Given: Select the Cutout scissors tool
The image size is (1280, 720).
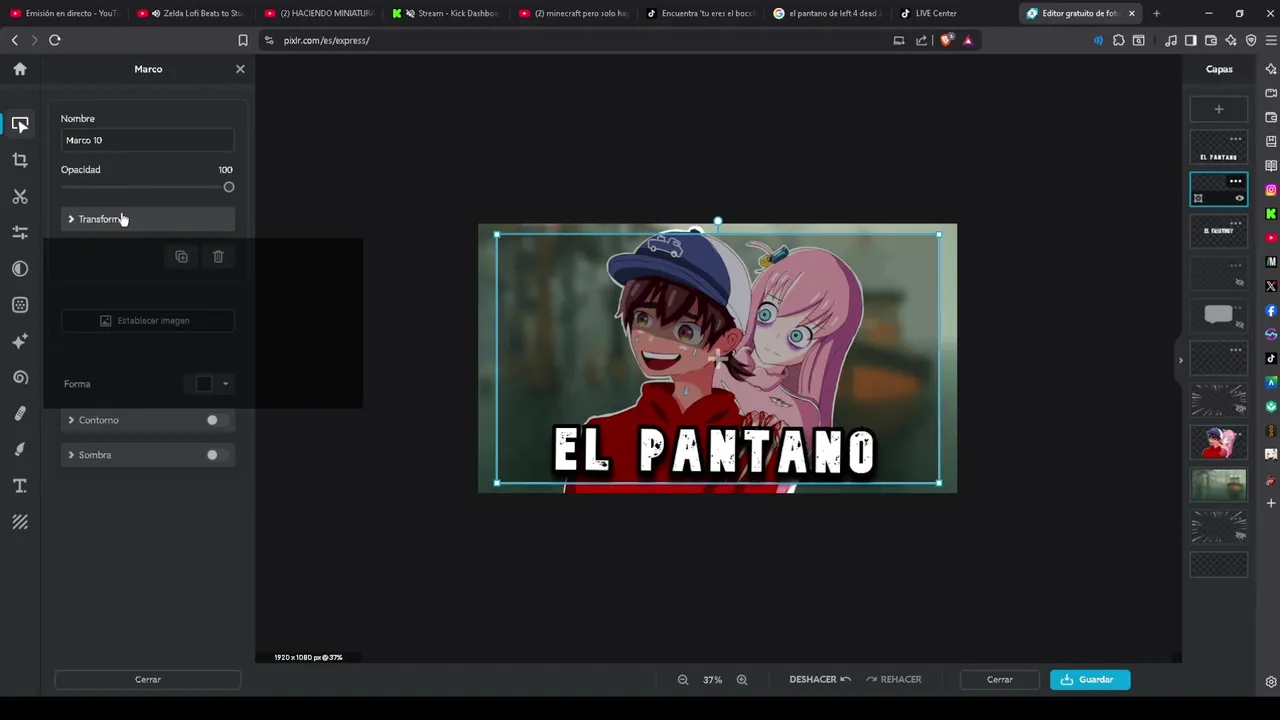Looking at the screenshot, I should coord(20,196).
